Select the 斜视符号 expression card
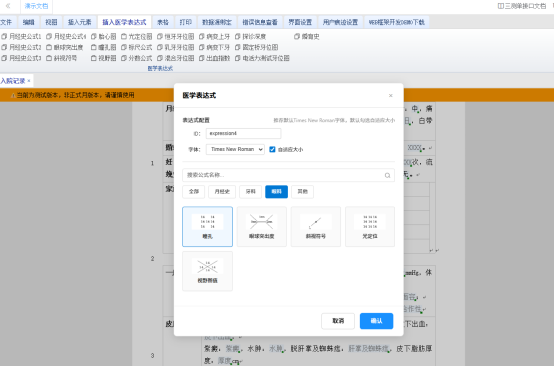The height and width of the screenshot is (366, 554). tap(316, 226)
